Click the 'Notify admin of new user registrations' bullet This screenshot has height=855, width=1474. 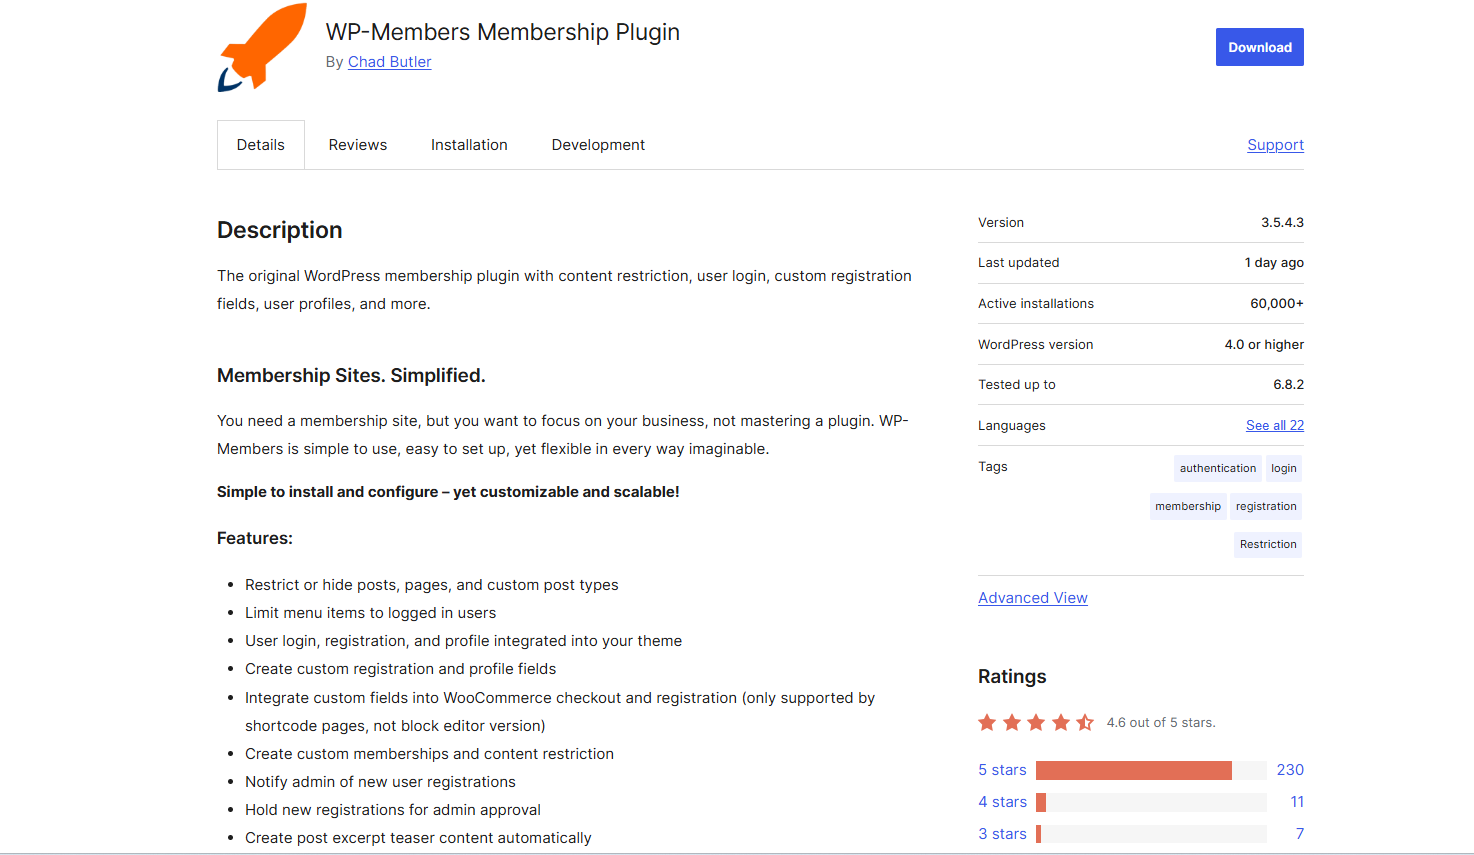click(x=381, y=782)
